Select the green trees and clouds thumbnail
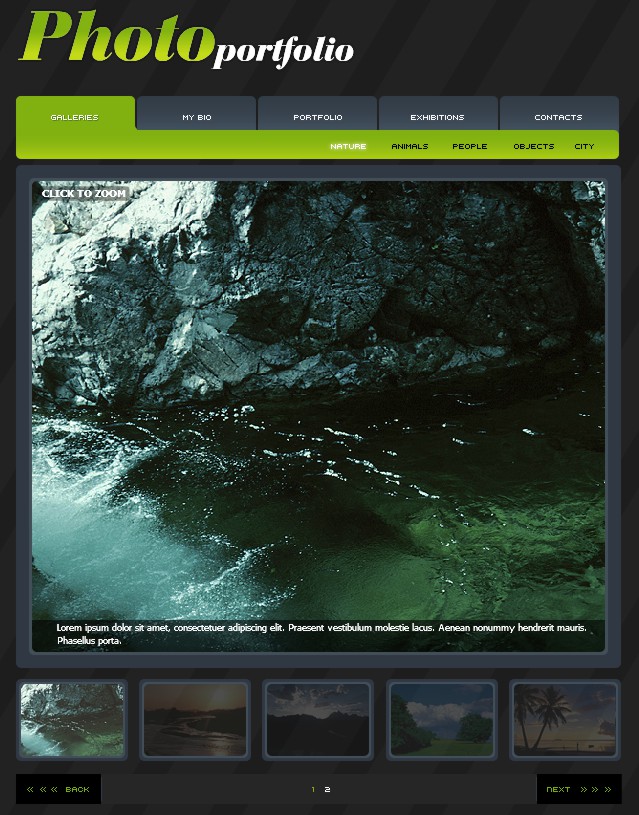This screenshot has width=639, height=815. click(441, 720)
